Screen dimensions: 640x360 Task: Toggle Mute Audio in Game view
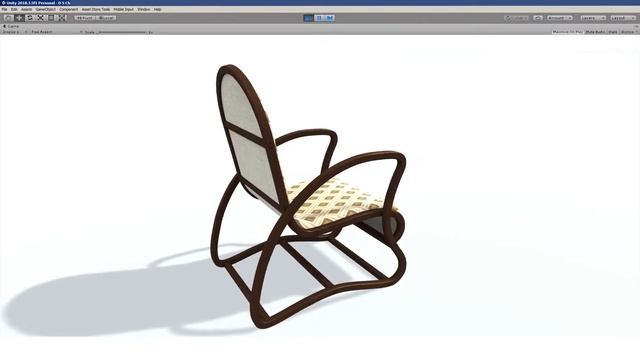(595, 32)
